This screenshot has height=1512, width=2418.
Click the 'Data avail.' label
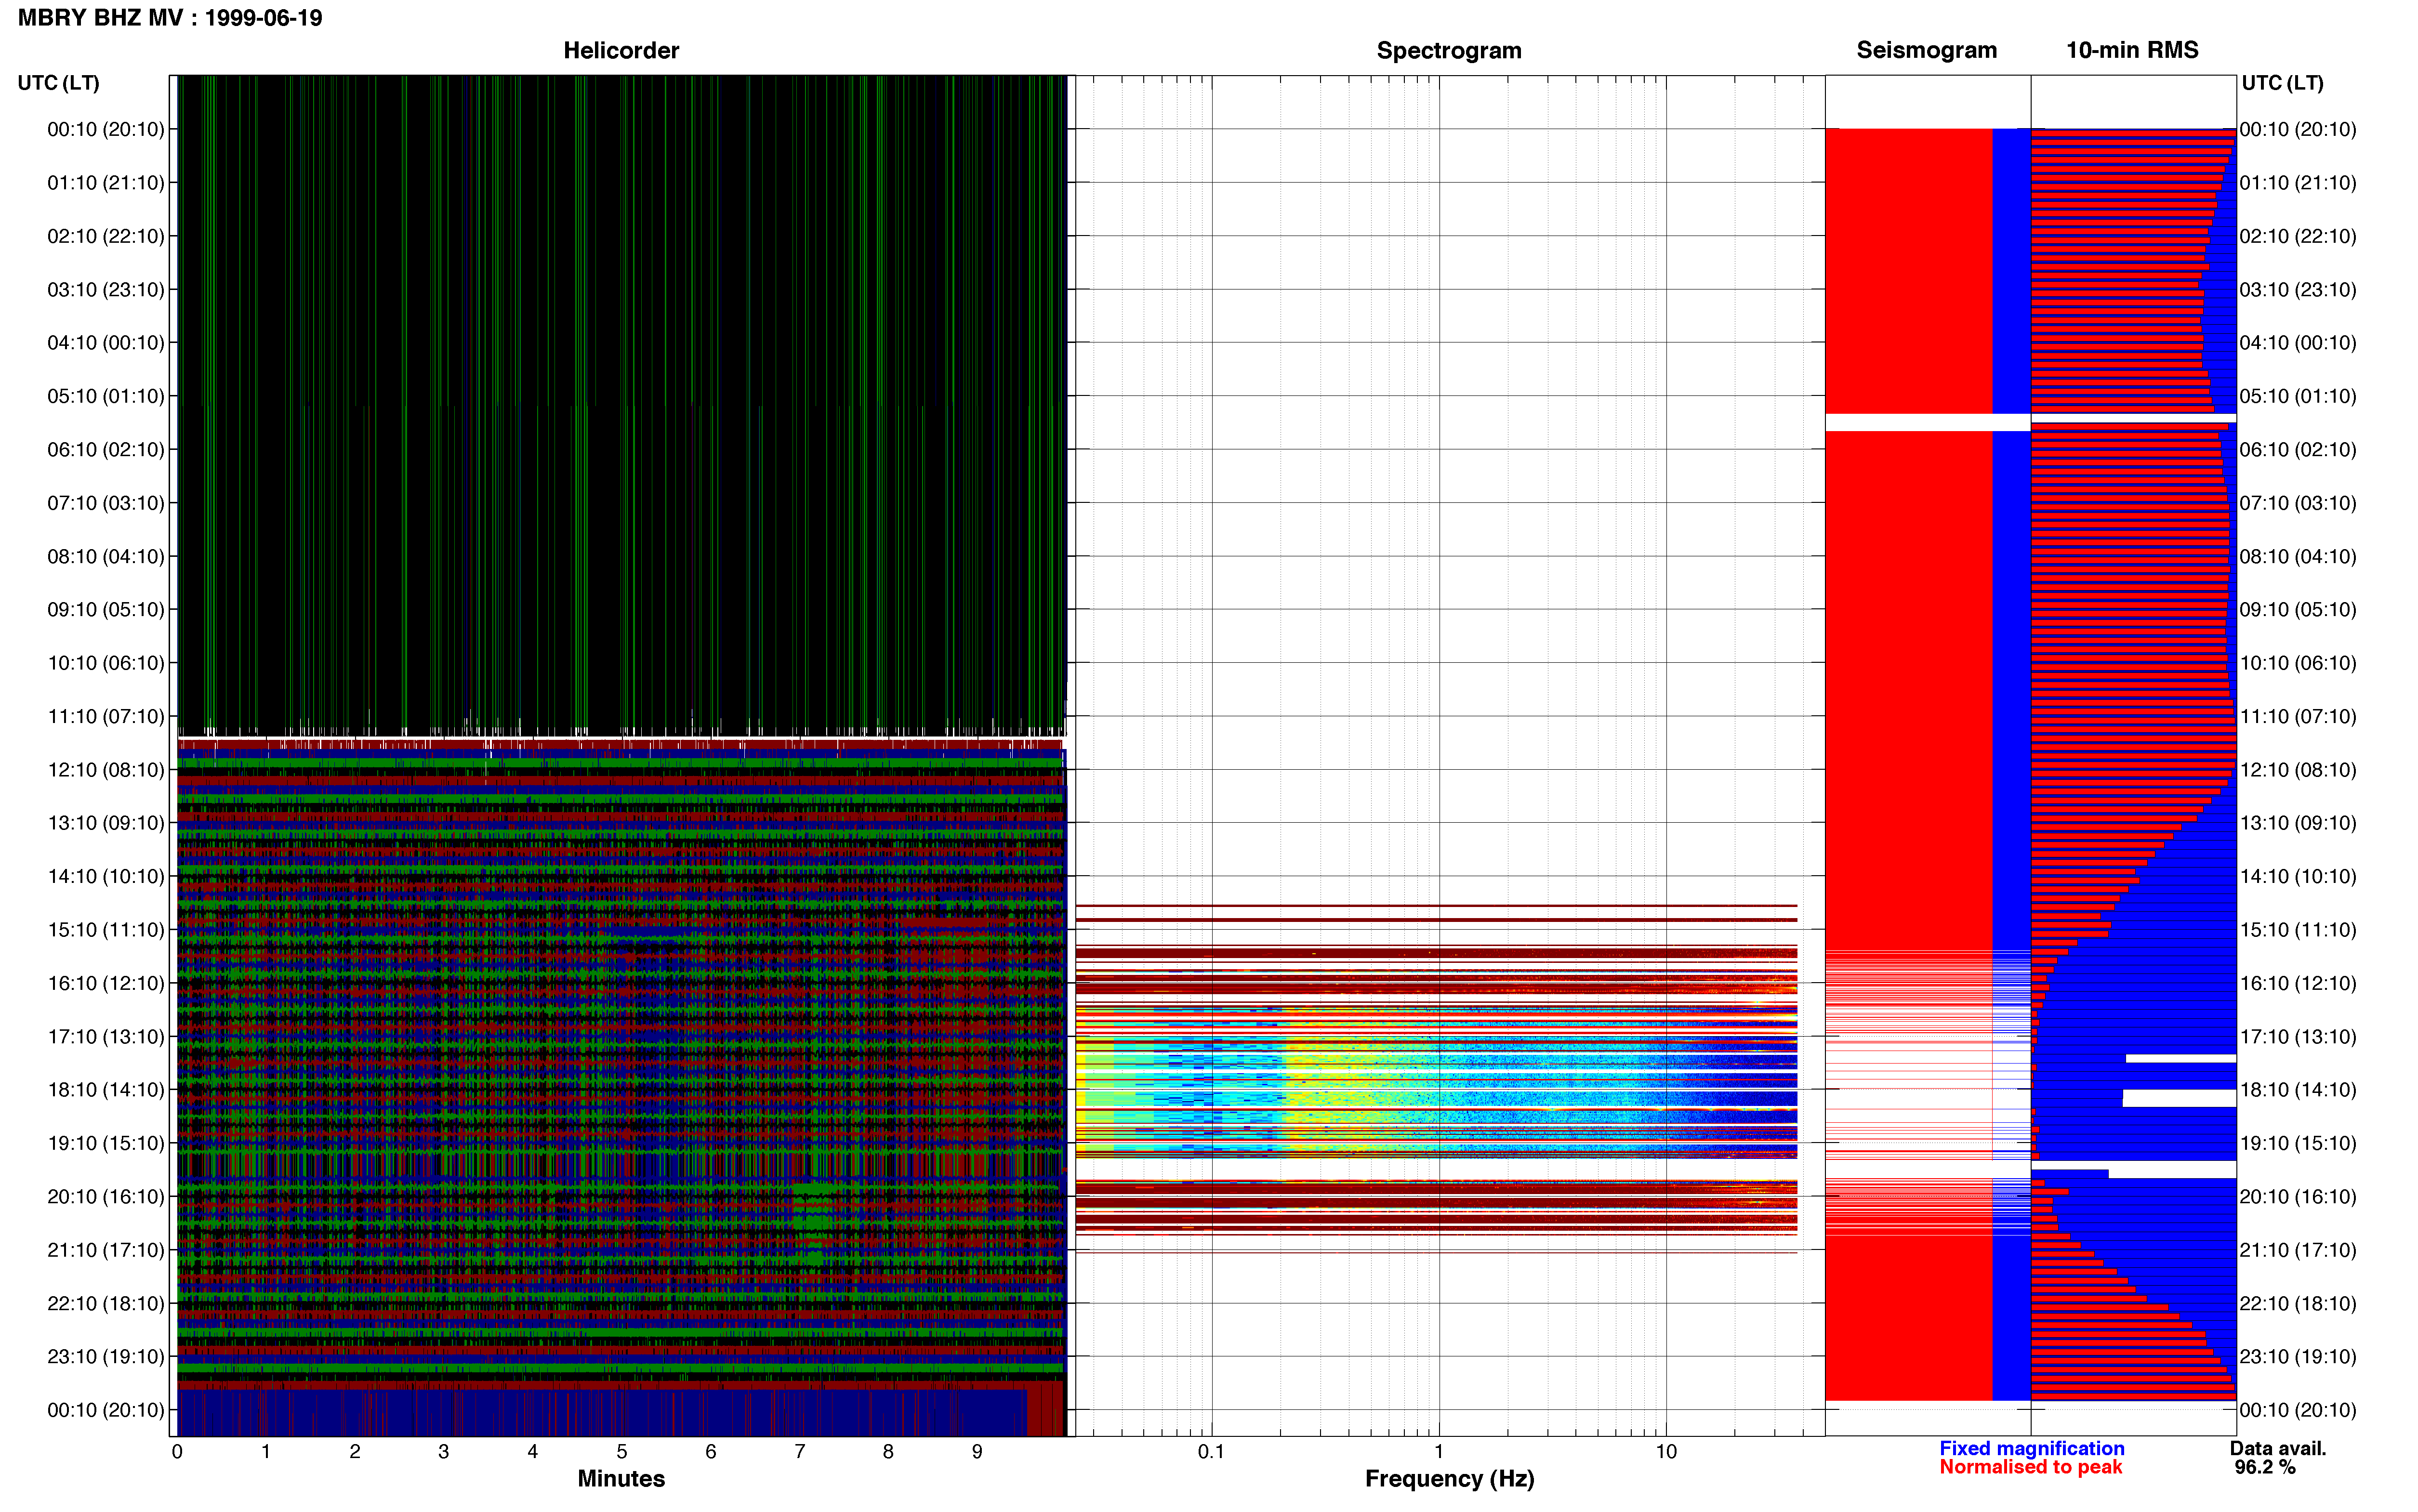coord(2278,1449)
